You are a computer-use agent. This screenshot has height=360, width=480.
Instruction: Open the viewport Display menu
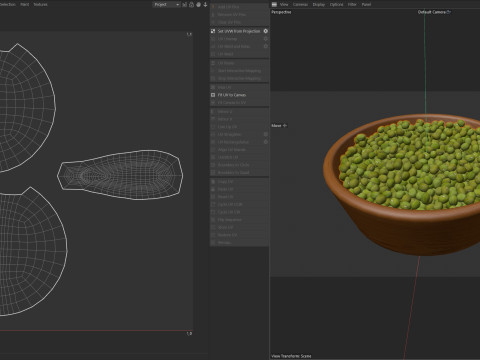(x=319, y=5)
